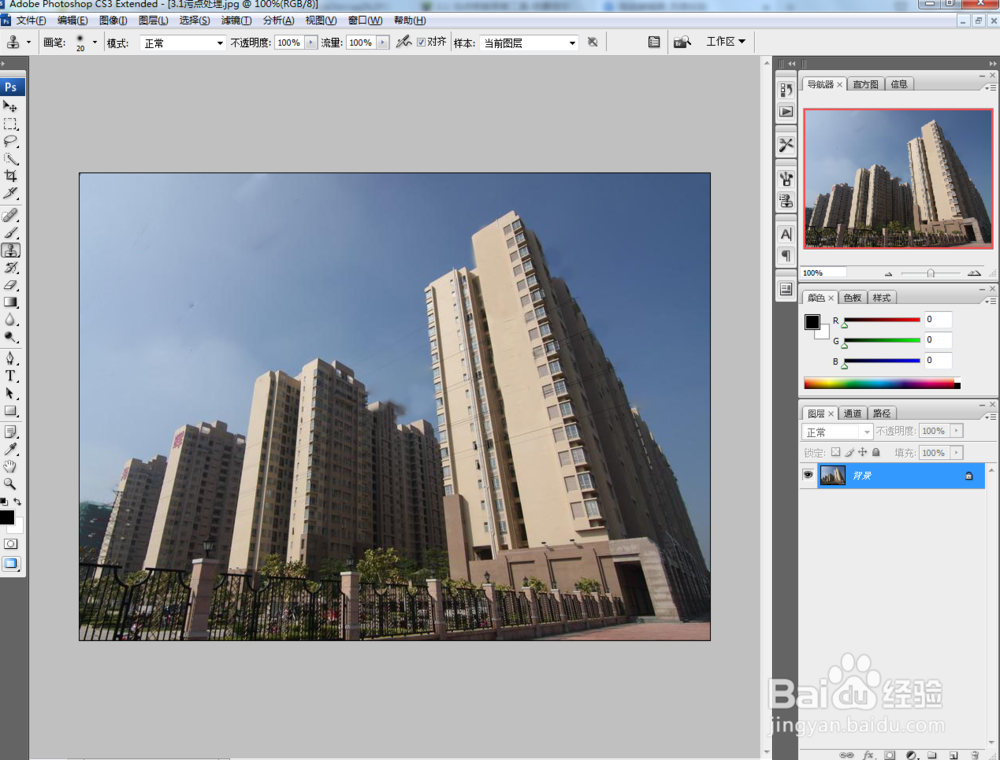Open the 填充 fill arrow
The width and height of the screenshot is (1000, 760).
pos(956,453)
